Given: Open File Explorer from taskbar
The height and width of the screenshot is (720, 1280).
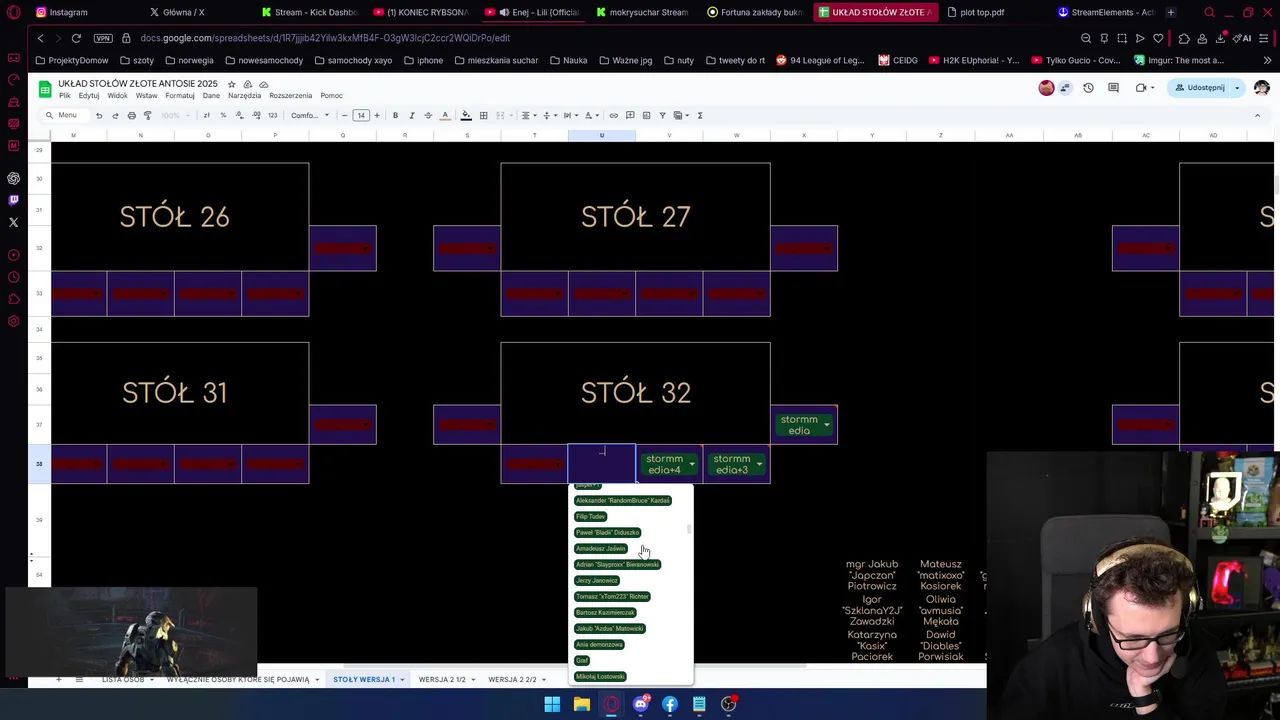Looking at the screenshot, I should tap(582, 704).
